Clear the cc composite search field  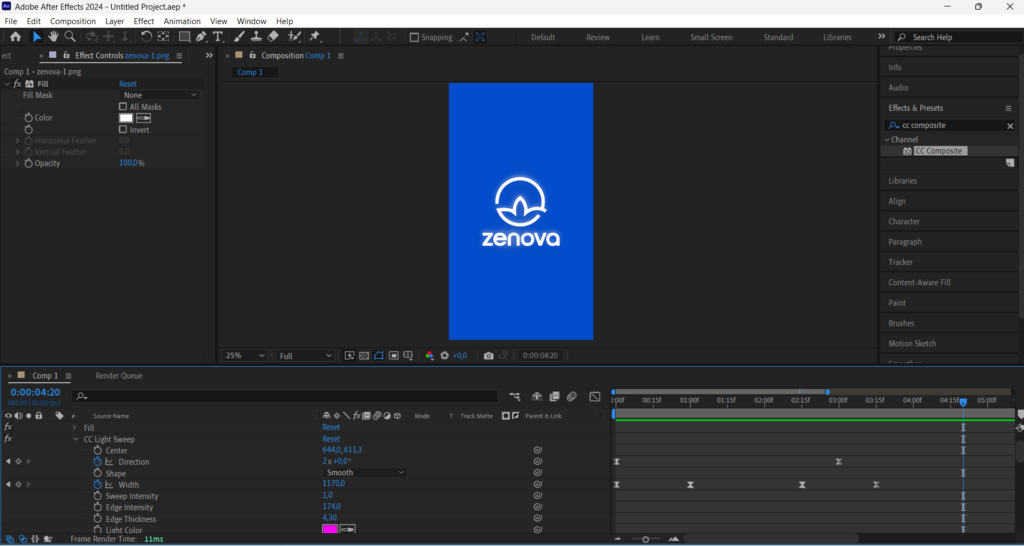pos(1010,126)
